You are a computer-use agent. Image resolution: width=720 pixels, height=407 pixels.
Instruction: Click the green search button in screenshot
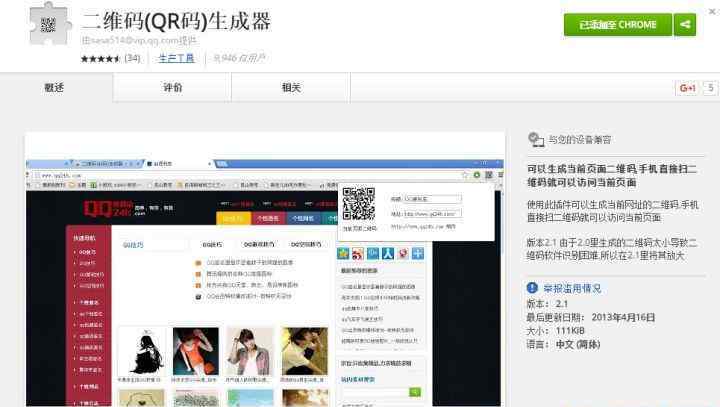point(415,392)
